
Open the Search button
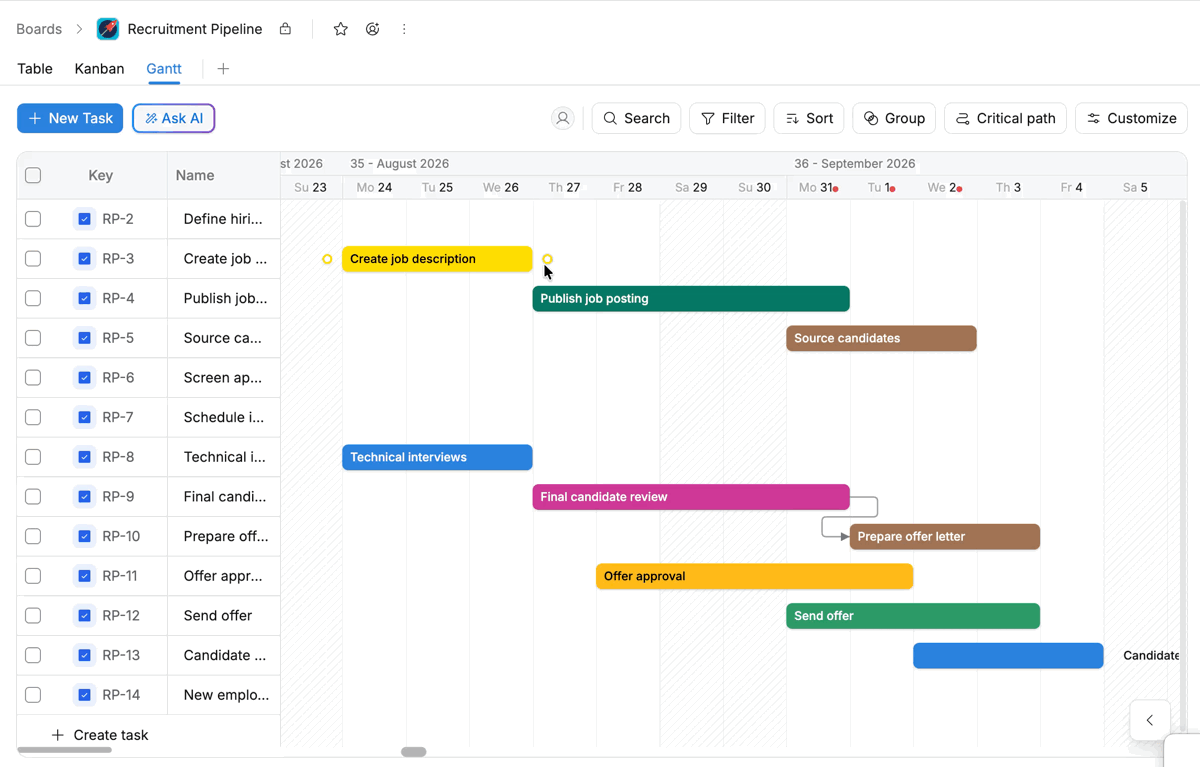click(x=636, y=118)
